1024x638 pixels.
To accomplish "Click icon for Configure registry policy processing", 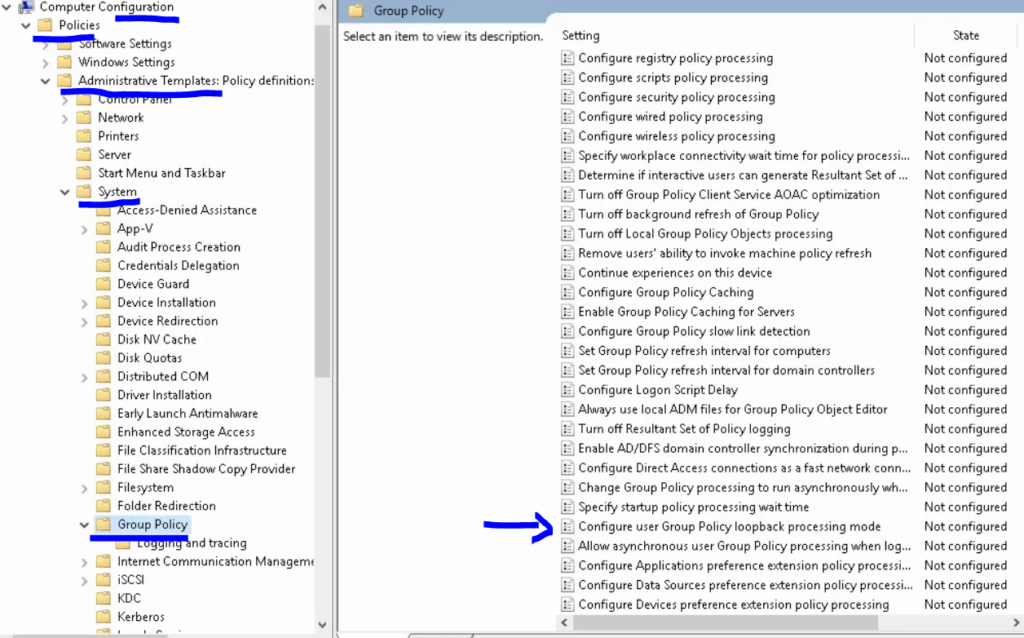I will click(x=568, y=58).
